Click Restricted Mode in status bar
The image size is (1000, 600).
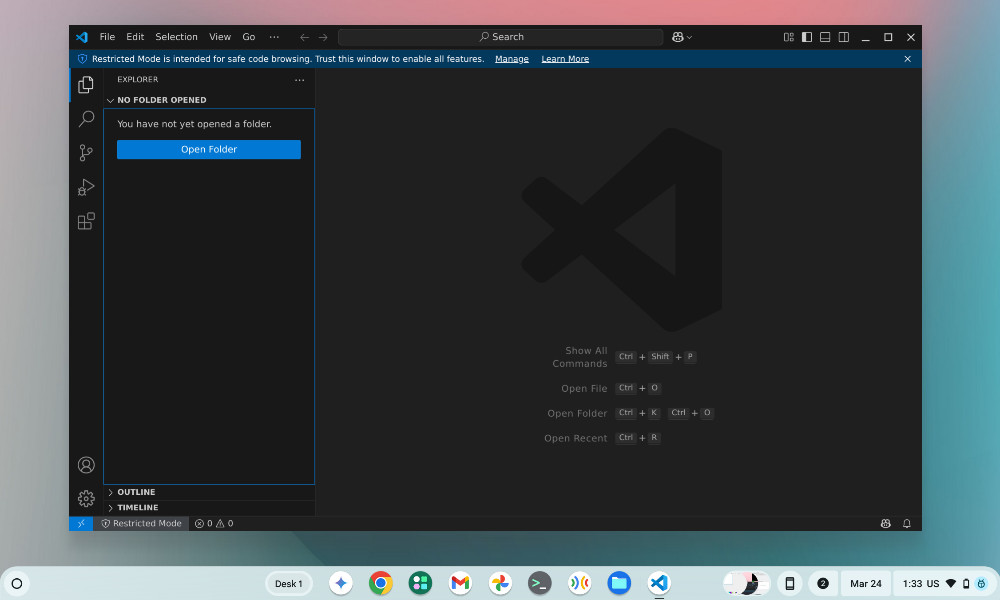(142, 523)
